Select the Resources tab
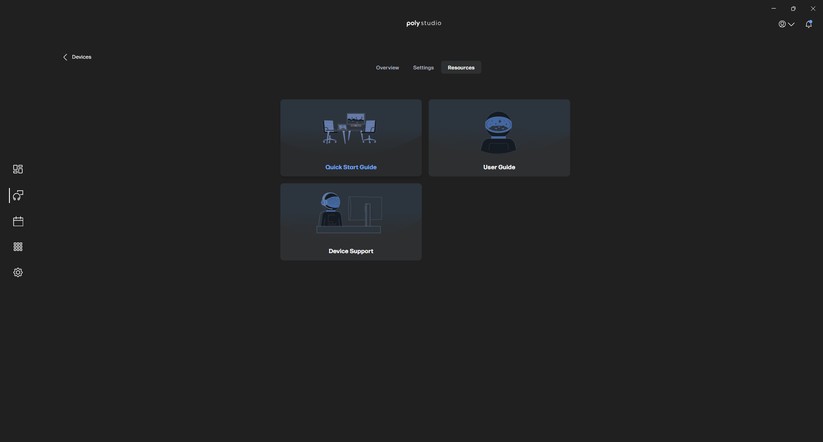The image size is (823, 442). click(x=461, y=68)
